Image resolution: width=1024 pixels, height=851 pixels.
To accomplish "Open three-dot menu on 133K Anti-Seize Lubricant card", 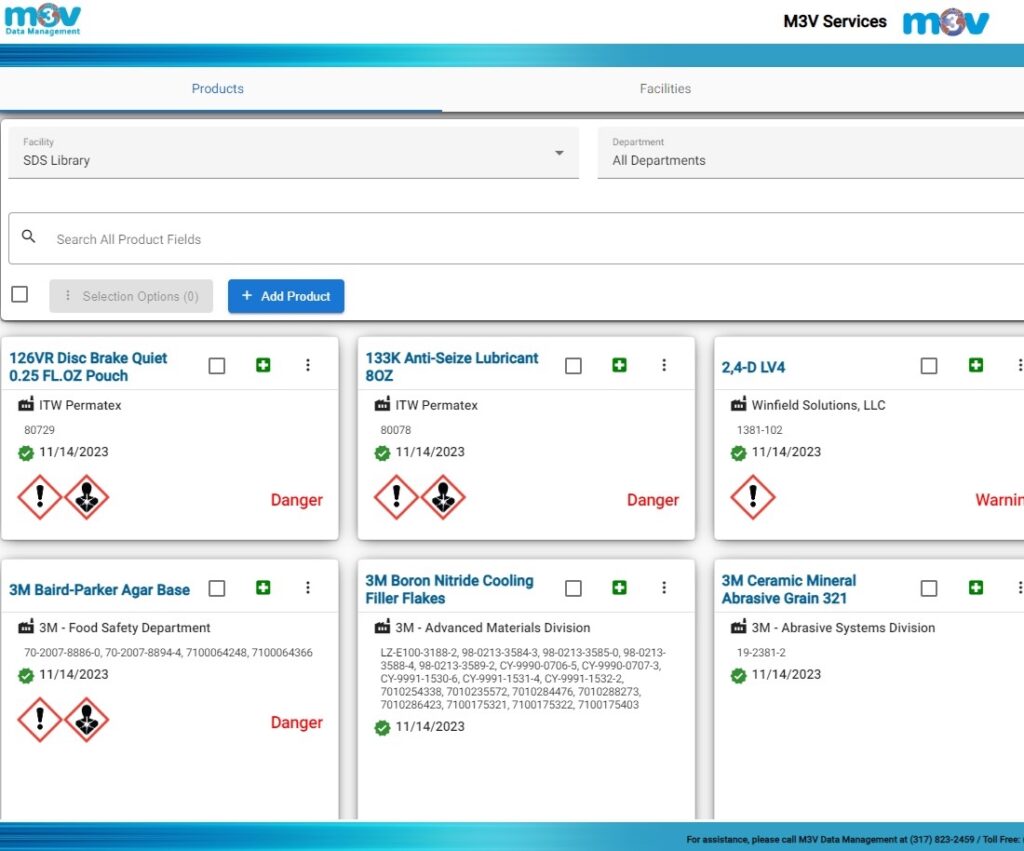I will pos(664,365).
